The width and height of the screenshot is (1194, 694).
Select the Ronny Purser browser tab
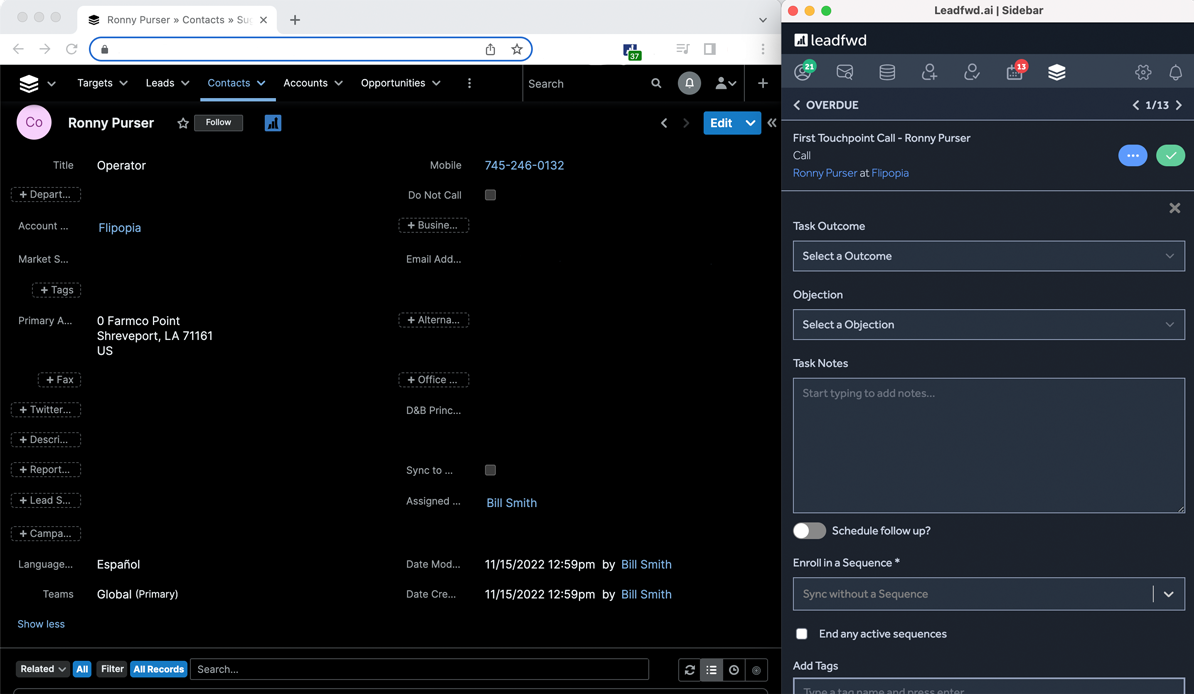177,20
